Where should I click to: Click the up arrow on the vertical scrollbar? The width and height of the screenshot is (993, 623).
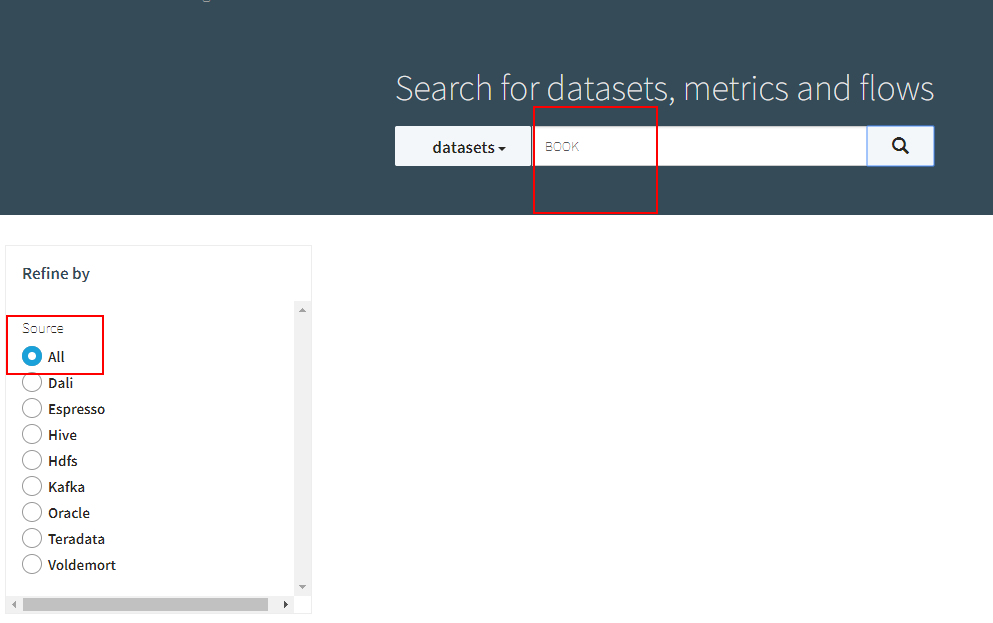click(302, 309)
